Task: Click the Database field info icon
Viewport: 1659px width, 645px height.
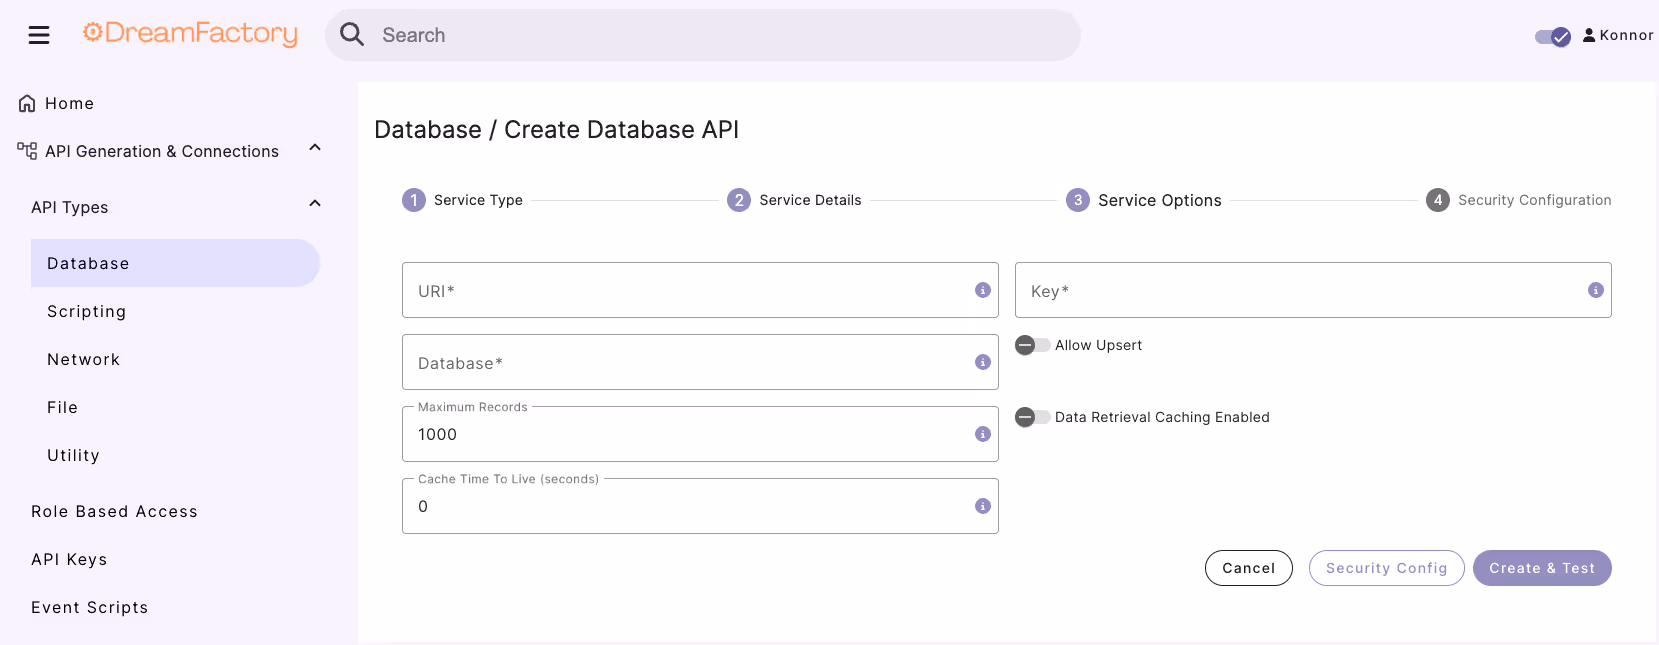Action: pos(983,362)
